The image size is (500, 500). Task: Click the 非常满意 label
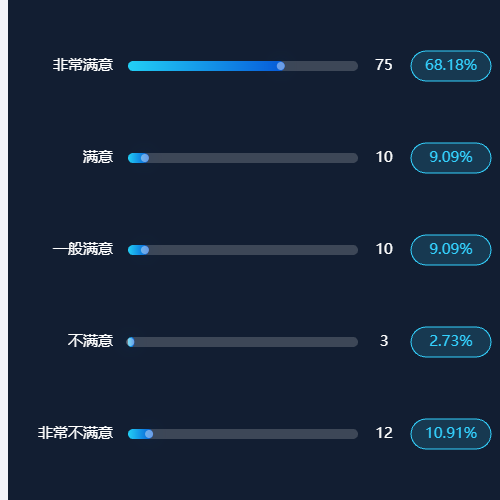tap(83, 65)
